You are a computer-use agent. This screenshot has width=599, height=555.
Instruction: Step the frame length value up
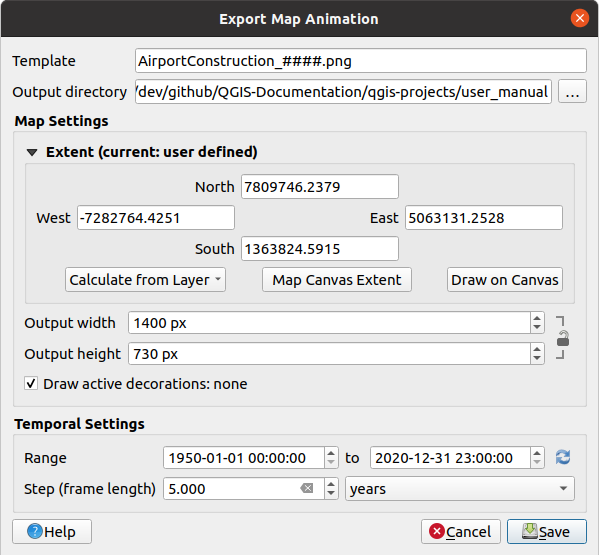point(331,484)
